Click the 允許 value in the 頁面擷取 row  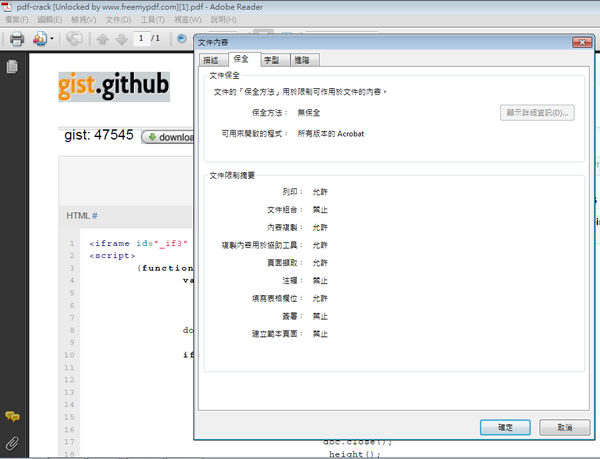pos(320,263)
